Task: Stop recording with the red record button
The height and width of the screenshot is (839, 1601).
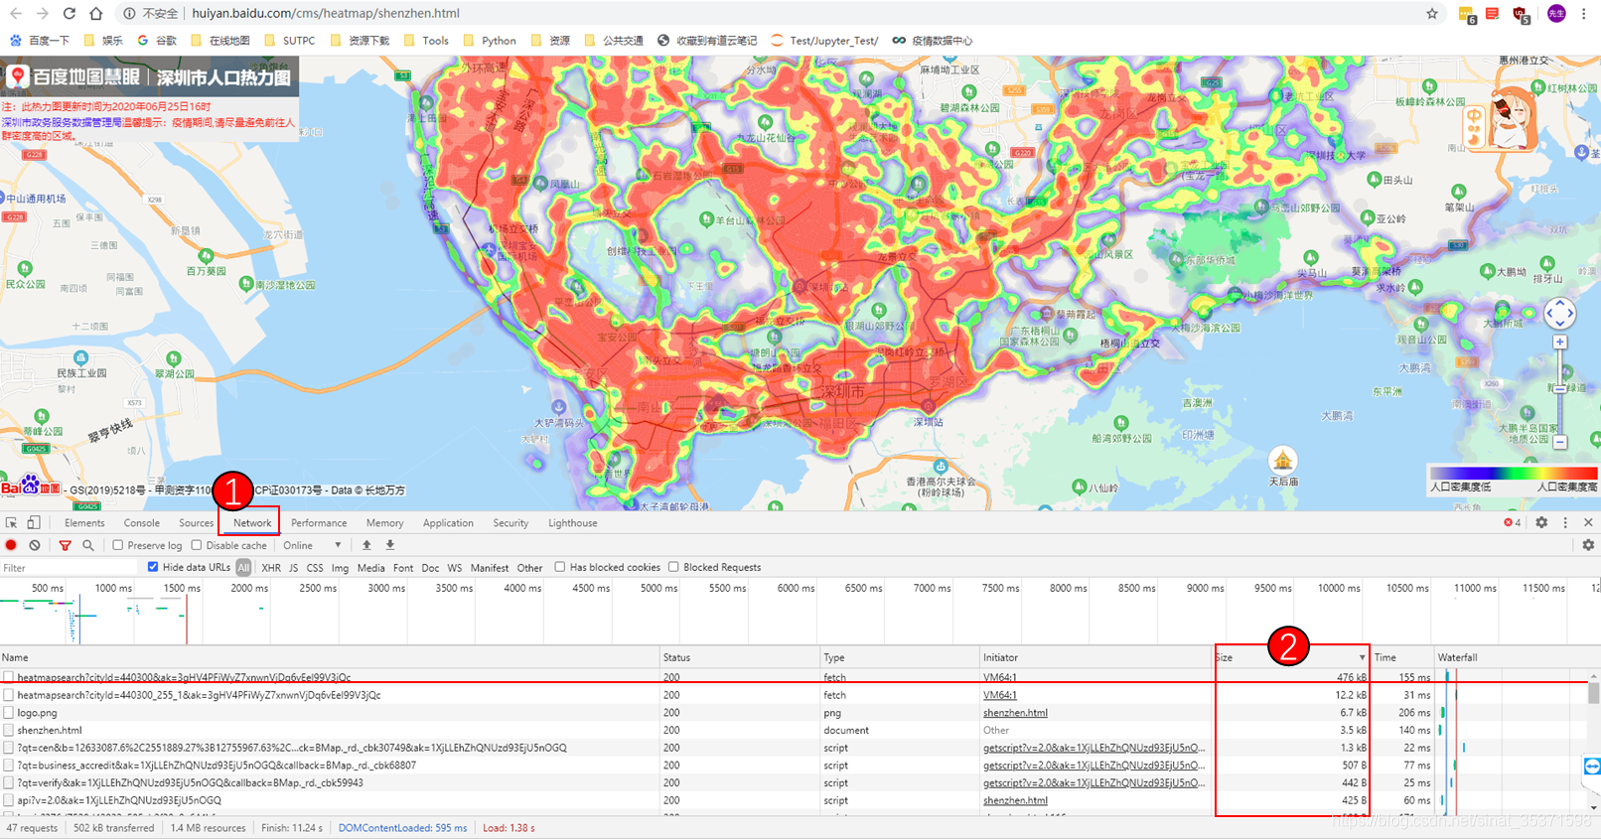Action: click(11, 545)
